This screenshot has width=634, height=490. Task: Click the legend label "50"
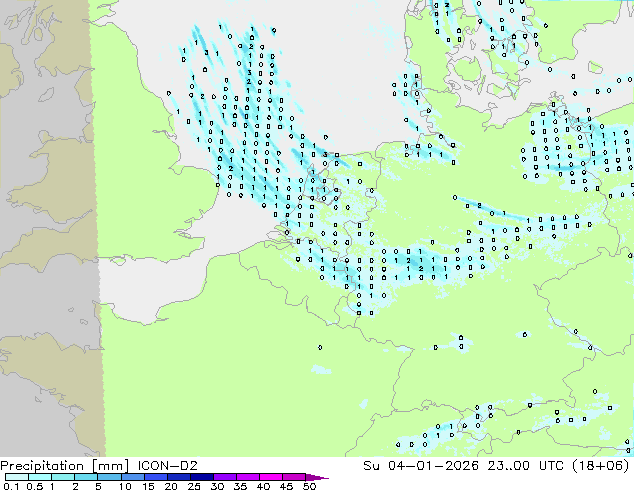pos(309,486)
